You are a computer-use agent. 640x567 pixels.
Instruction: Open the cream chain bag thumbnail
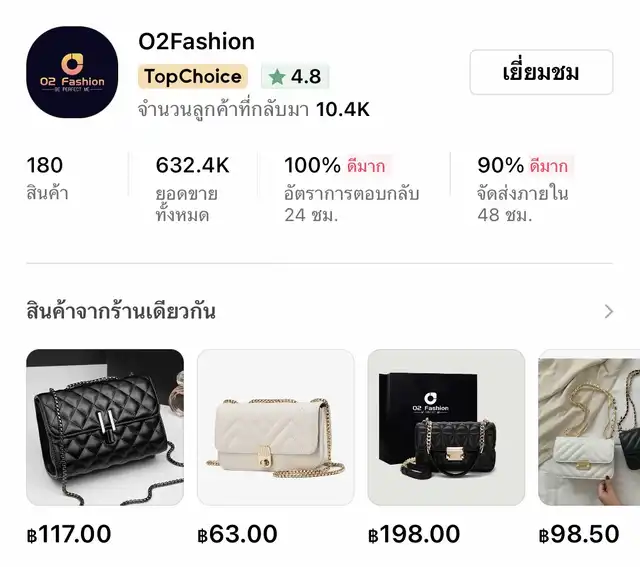pyautogui.click(x=276, y=427)
